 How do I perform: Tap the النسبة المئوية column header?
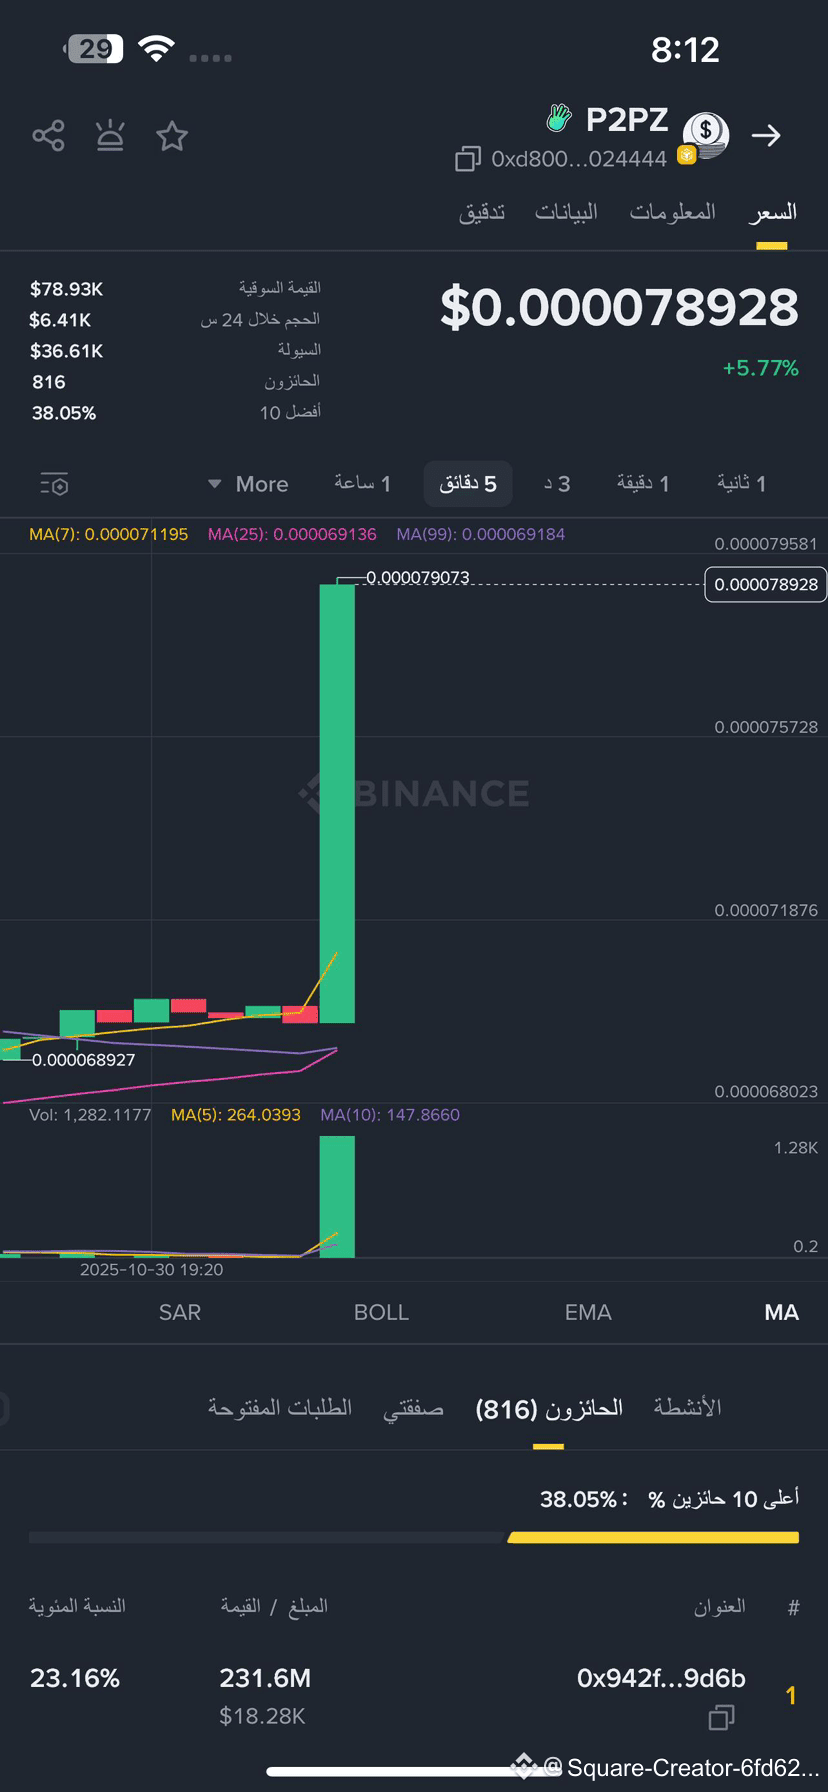pyautogui.click(x=77, y=1606)
